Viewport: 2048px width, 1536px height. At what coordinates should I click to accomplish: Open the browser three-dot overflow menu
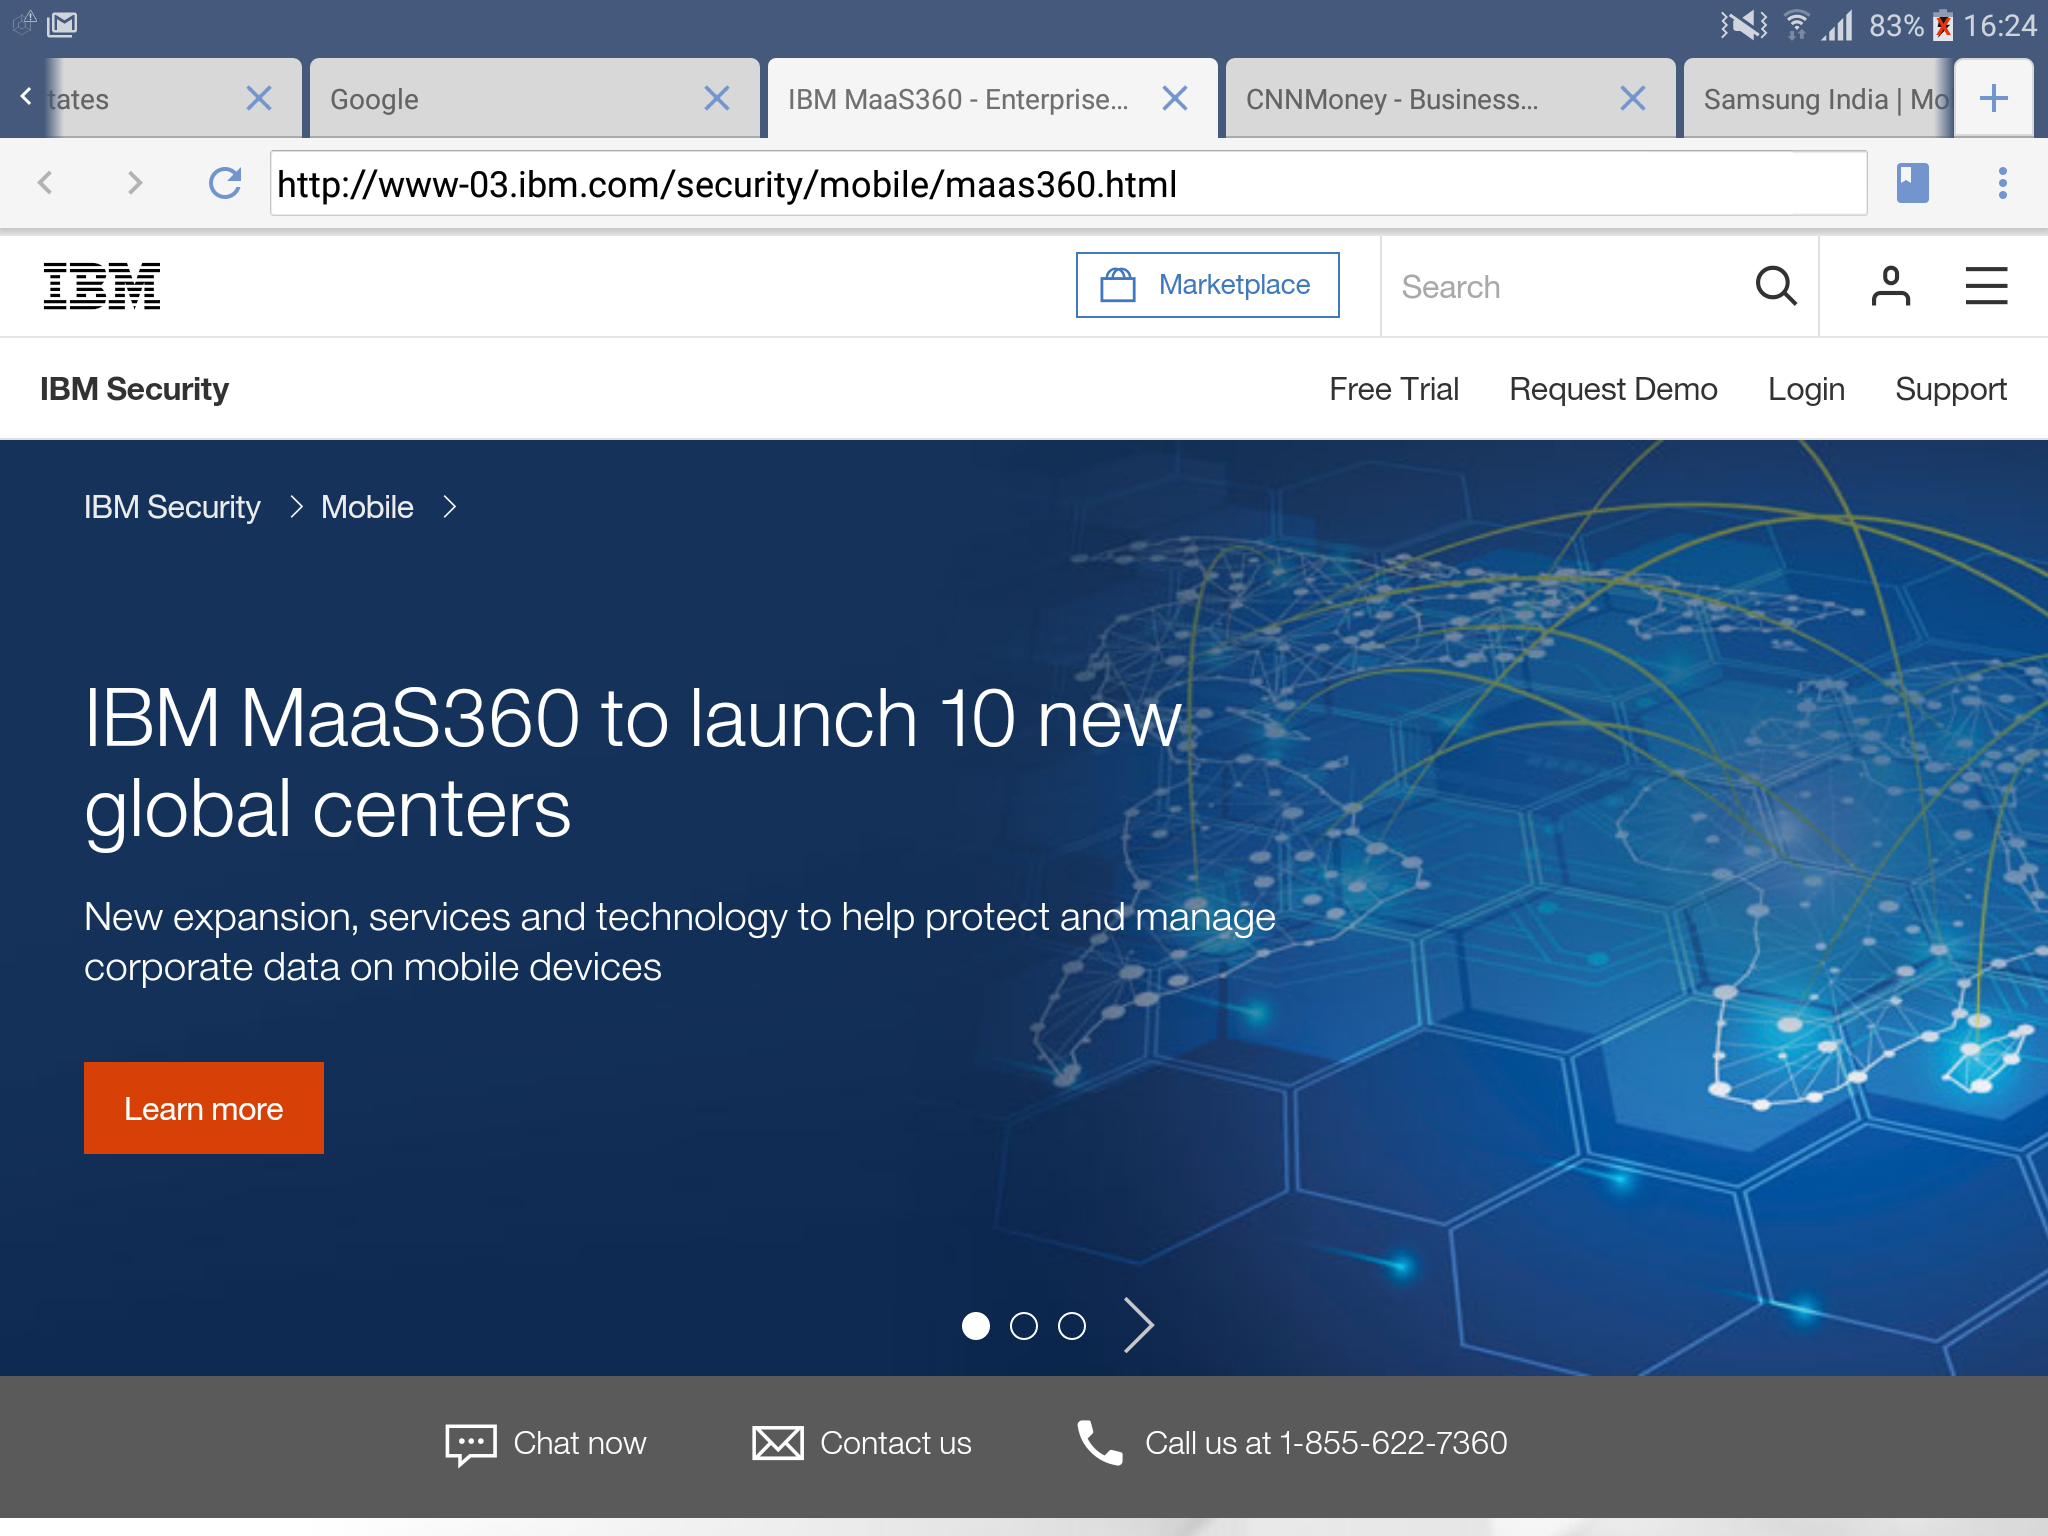(2002, 183)
